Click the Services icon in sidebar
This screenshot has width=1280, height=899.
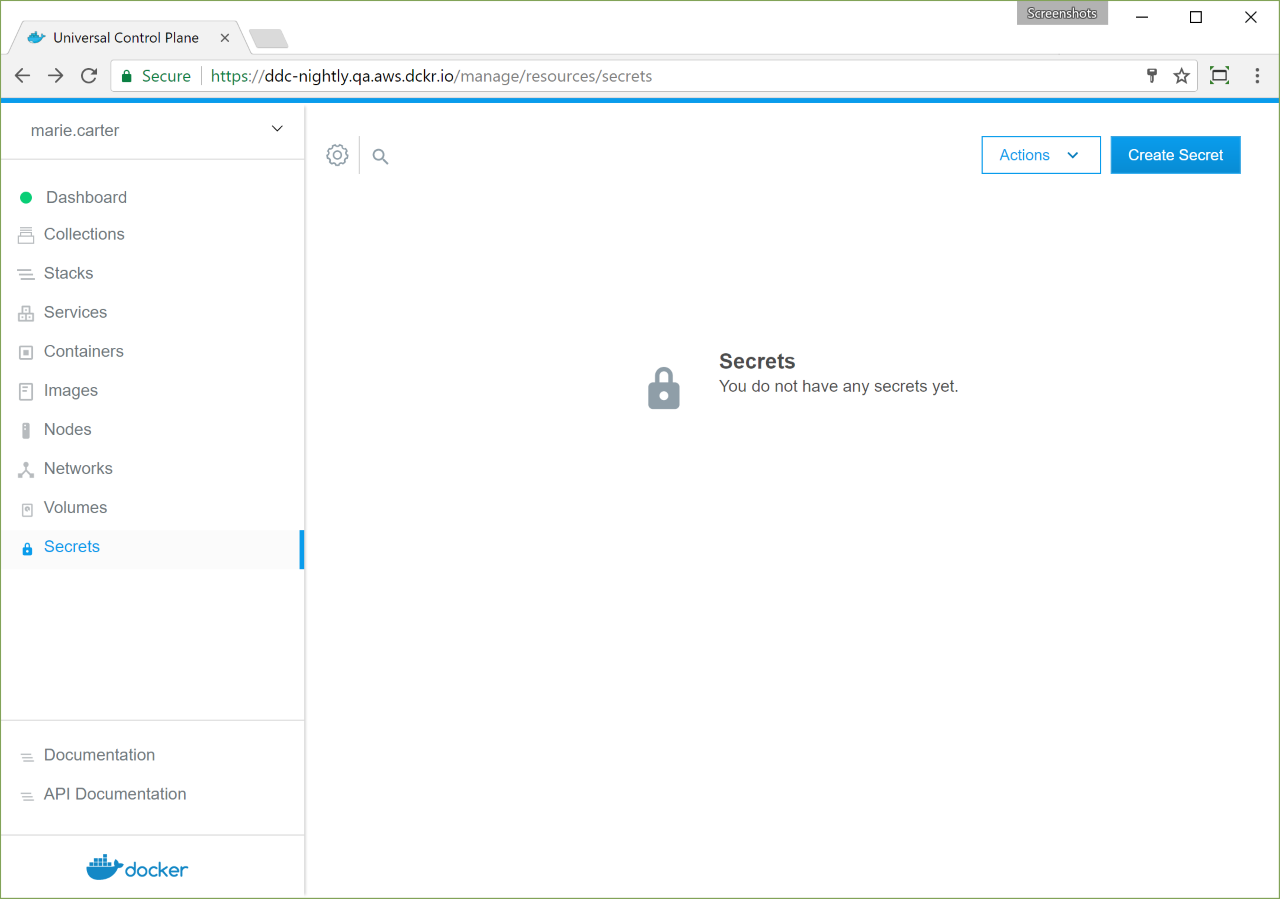pyautogui.click(x=26, y=313)
